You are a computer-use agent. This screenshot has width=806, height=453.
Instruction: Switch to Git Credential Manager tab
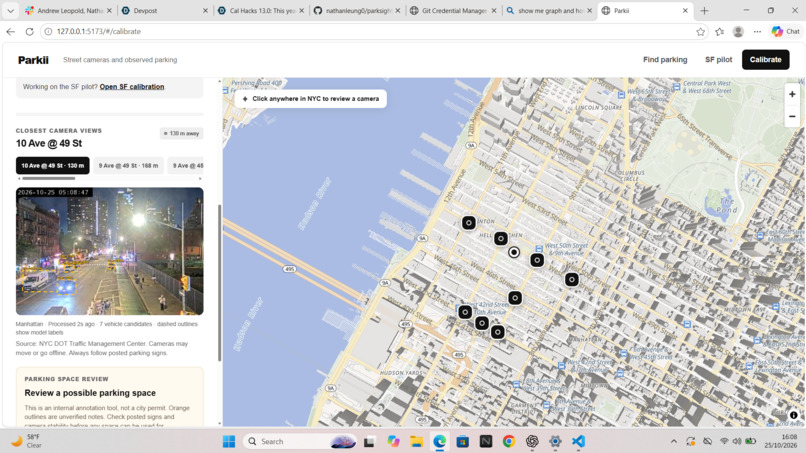(453, 10)
